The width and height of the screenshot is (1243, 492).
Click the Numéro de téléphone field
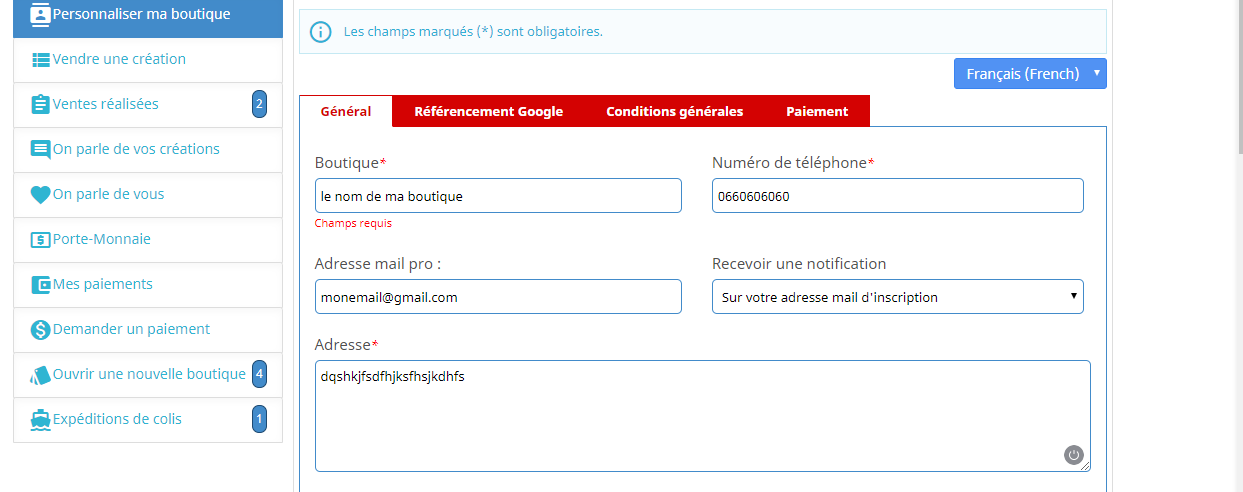click(x=897, y=196)
